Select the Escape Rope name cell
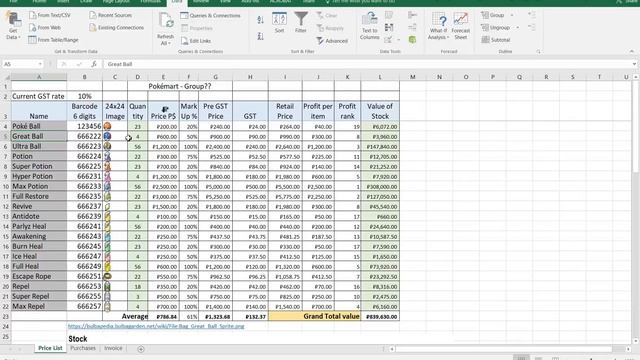This screenshot has width=640, height=360. (x=39, y=276)
